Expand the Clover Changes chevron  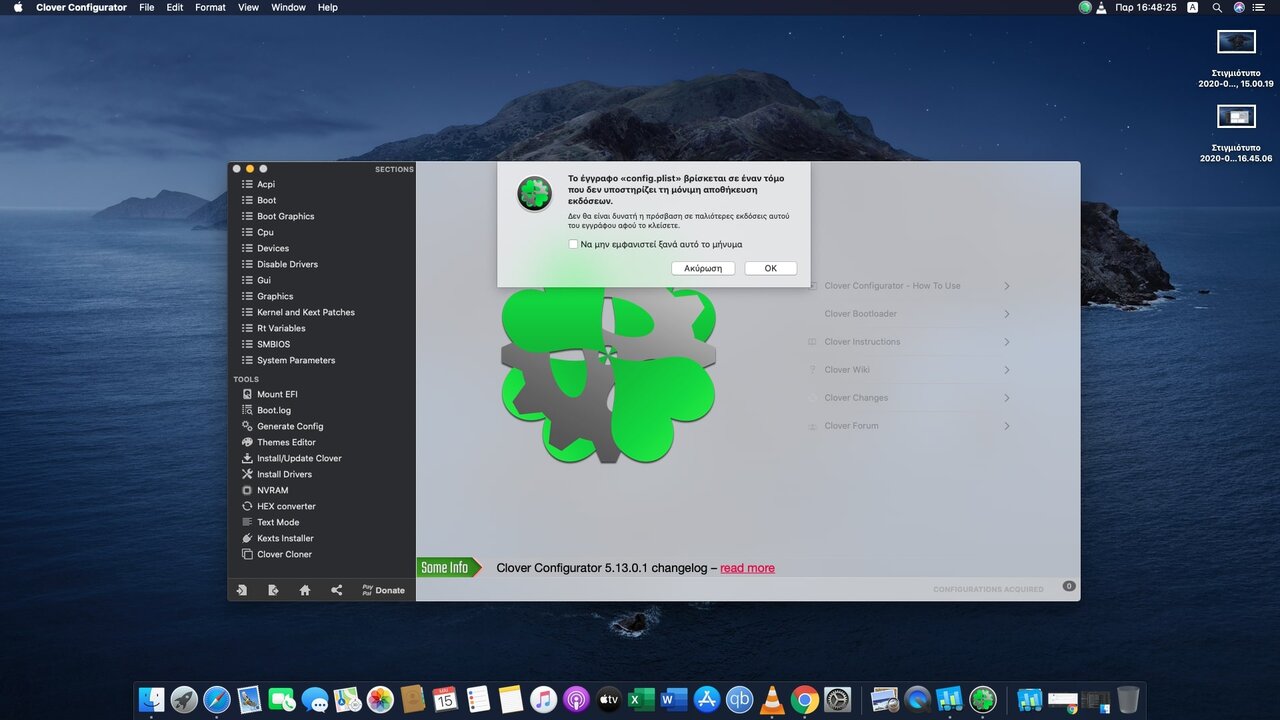[1007, 398]
